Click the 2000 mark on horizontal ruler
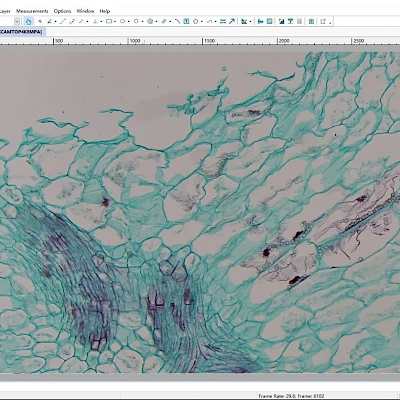This screenshot has height=400, width=400. [284, 41]
